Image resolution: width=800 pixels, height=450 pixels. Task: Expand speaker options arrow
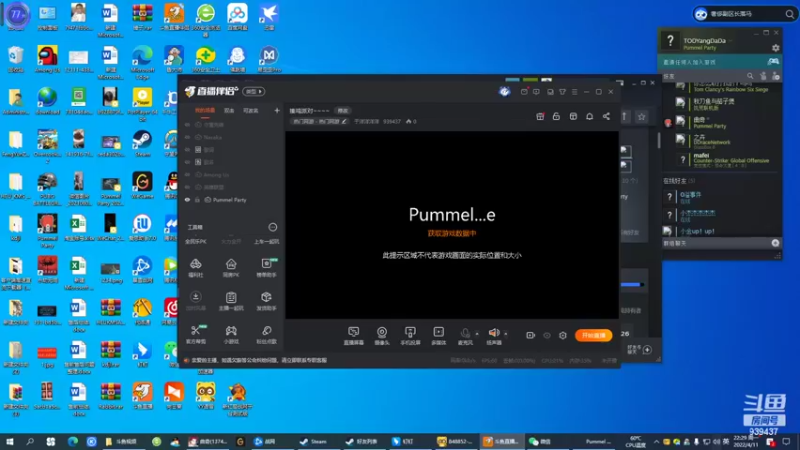506,334
